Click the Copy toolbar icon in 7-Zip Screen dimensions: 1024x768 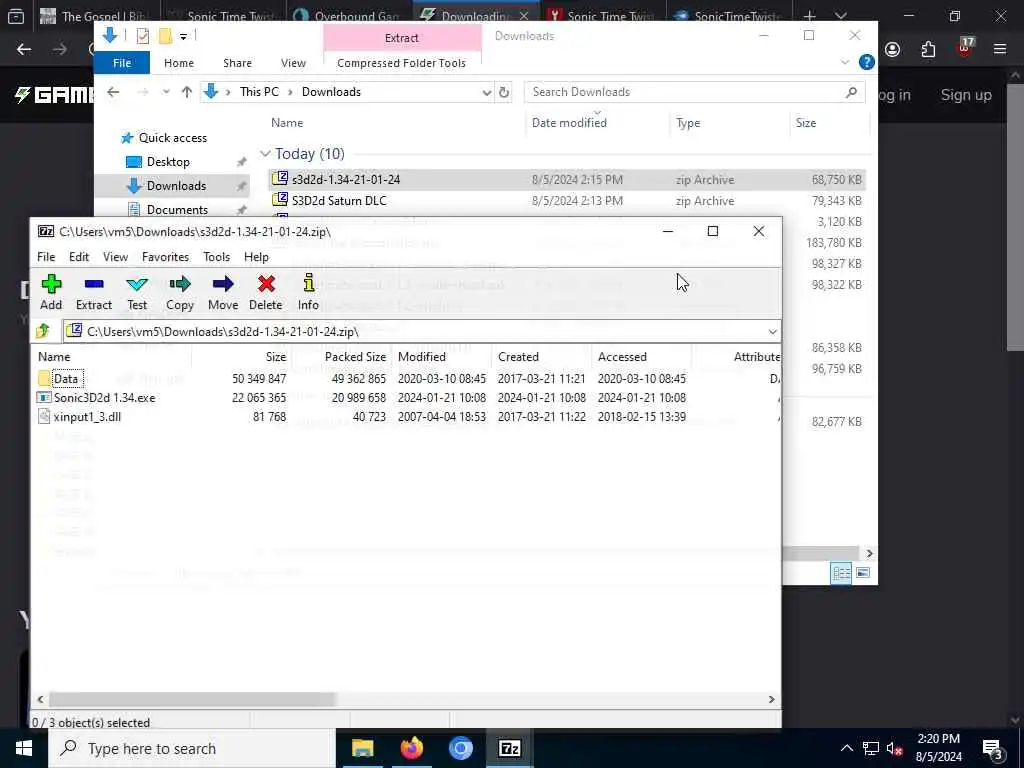pos(180,292)
